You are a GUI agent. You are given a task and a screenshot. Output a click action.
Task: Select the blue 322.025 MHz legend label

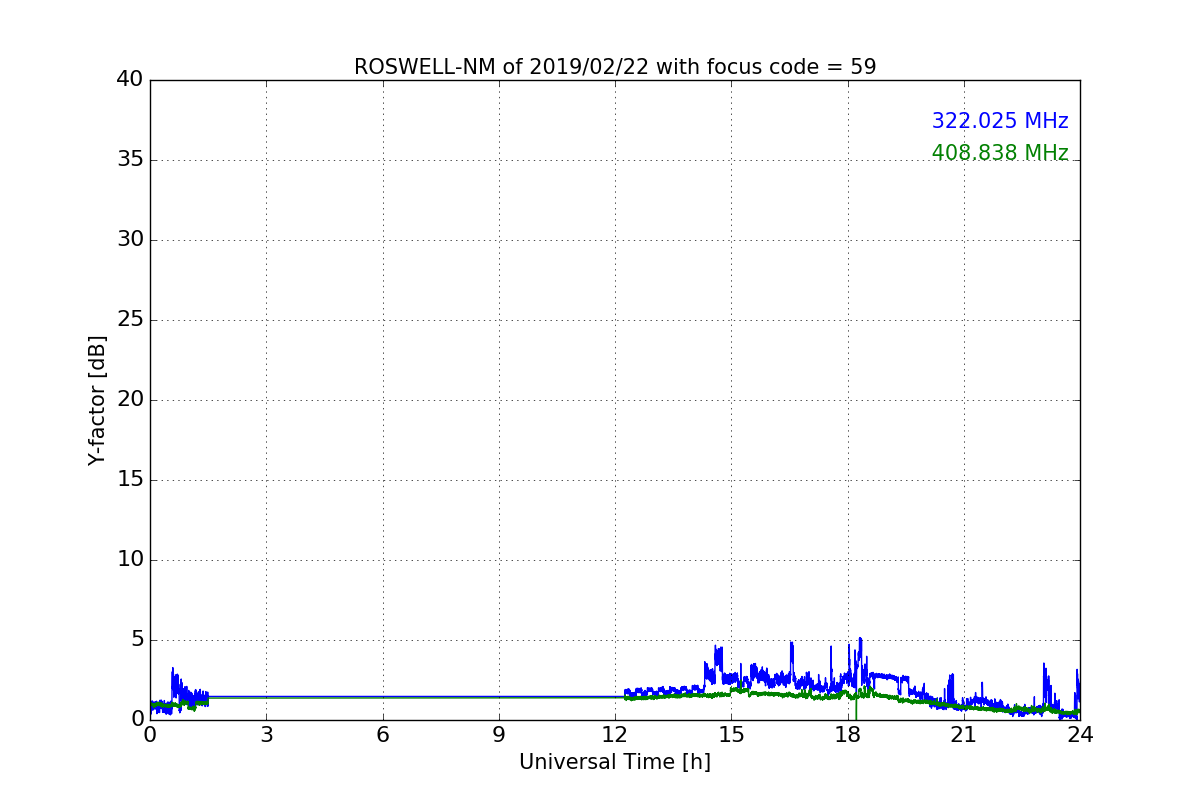click(x=1000, y=121)
